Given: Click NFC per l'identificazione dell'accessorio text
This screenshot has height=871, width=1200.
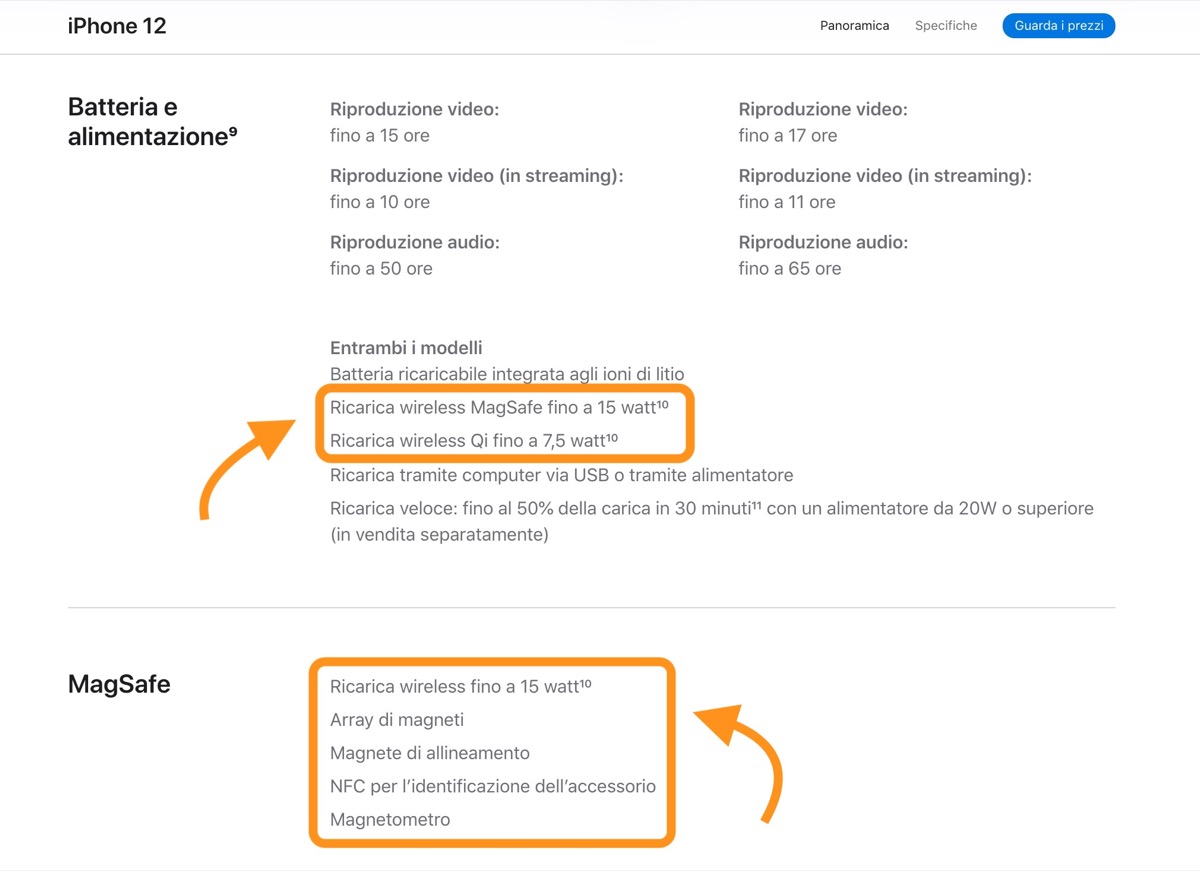Looking at the screenshot, I should [x=493, y=786].
